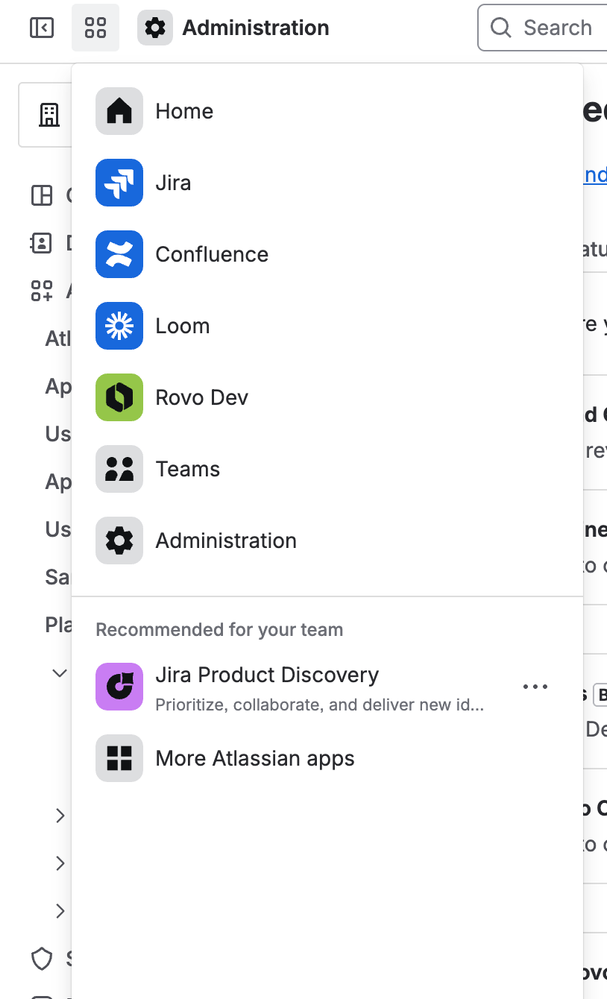Open More Atlassian apps

tap(327, 758)
